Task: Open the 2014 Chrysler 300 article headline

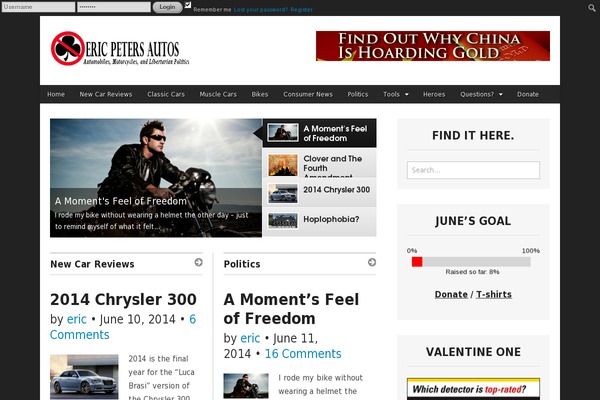Action: tap(123, 299)
